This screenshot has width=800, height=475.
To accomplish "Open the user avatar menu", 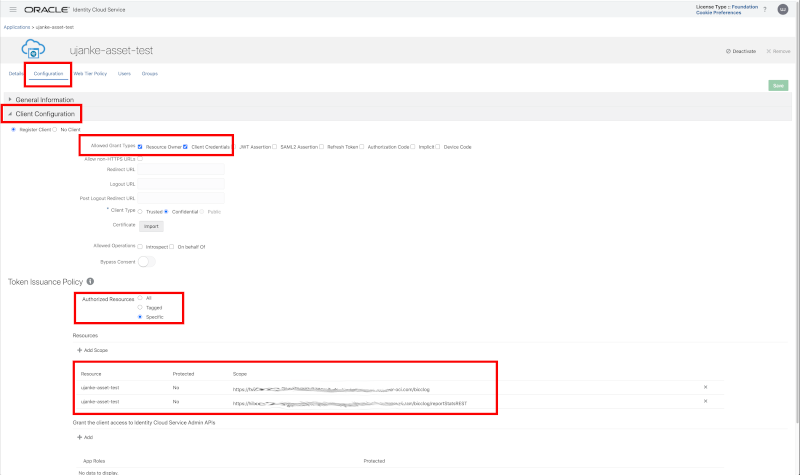I will pyautogui.click(x=783, y=9).
